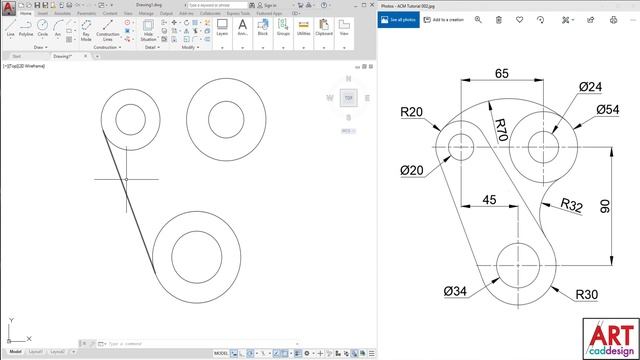
Task: Select the Arc tool
Action: pyautogui.click(x=58, y=28)
